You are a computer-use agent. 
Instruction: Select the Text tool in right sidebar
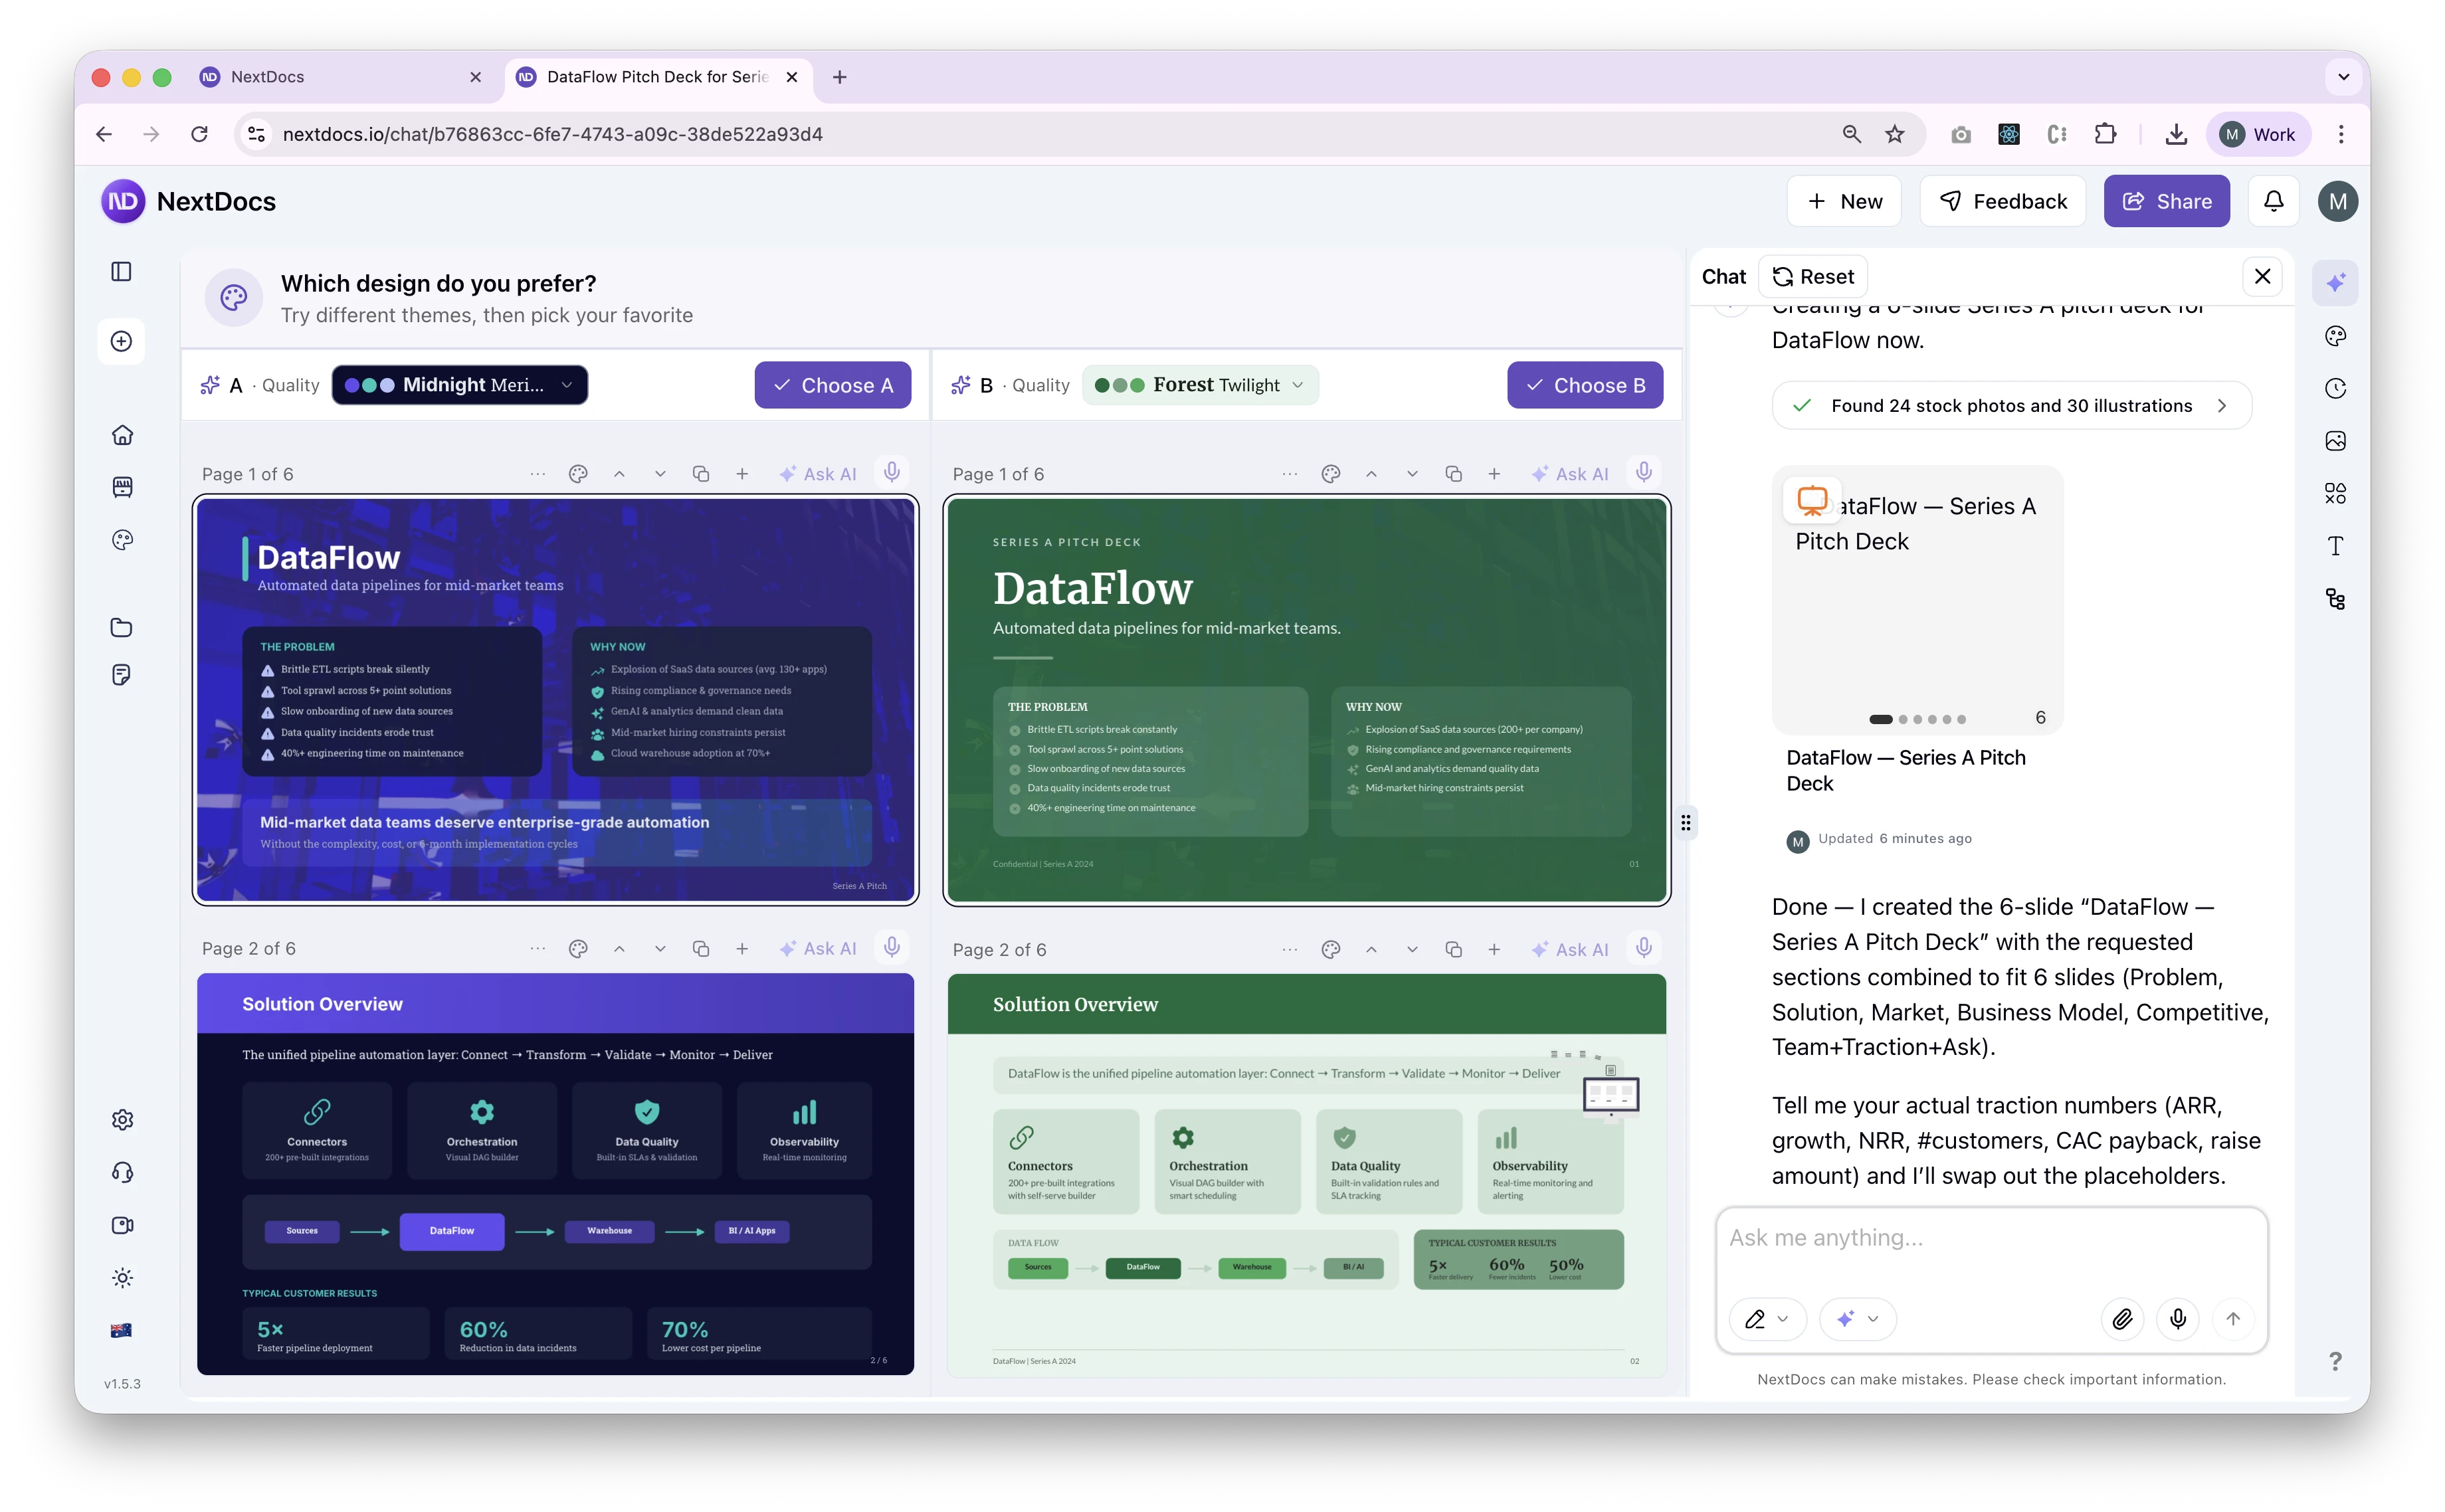pos(2336,545)
